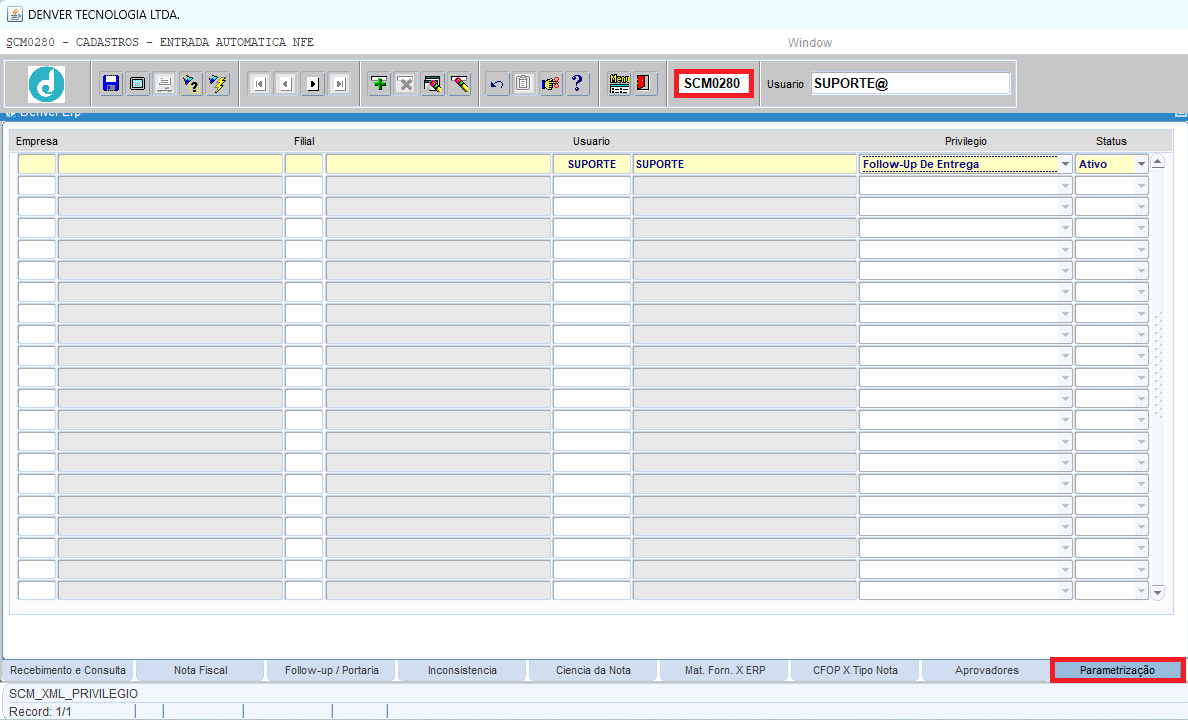Open the Ativo status dropdown
This screenshot has height=720, width=1188.
point(1141,164)
